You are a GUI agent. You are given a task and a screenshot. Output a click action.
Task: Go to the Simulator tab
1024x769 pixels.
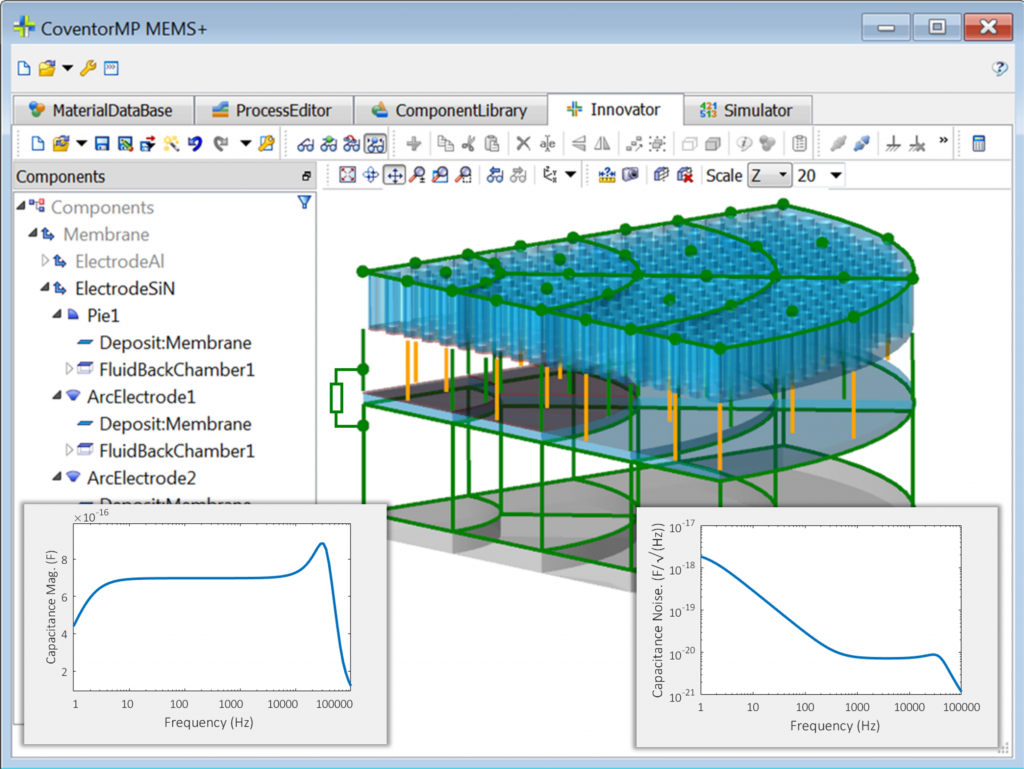tap(748, 110)
